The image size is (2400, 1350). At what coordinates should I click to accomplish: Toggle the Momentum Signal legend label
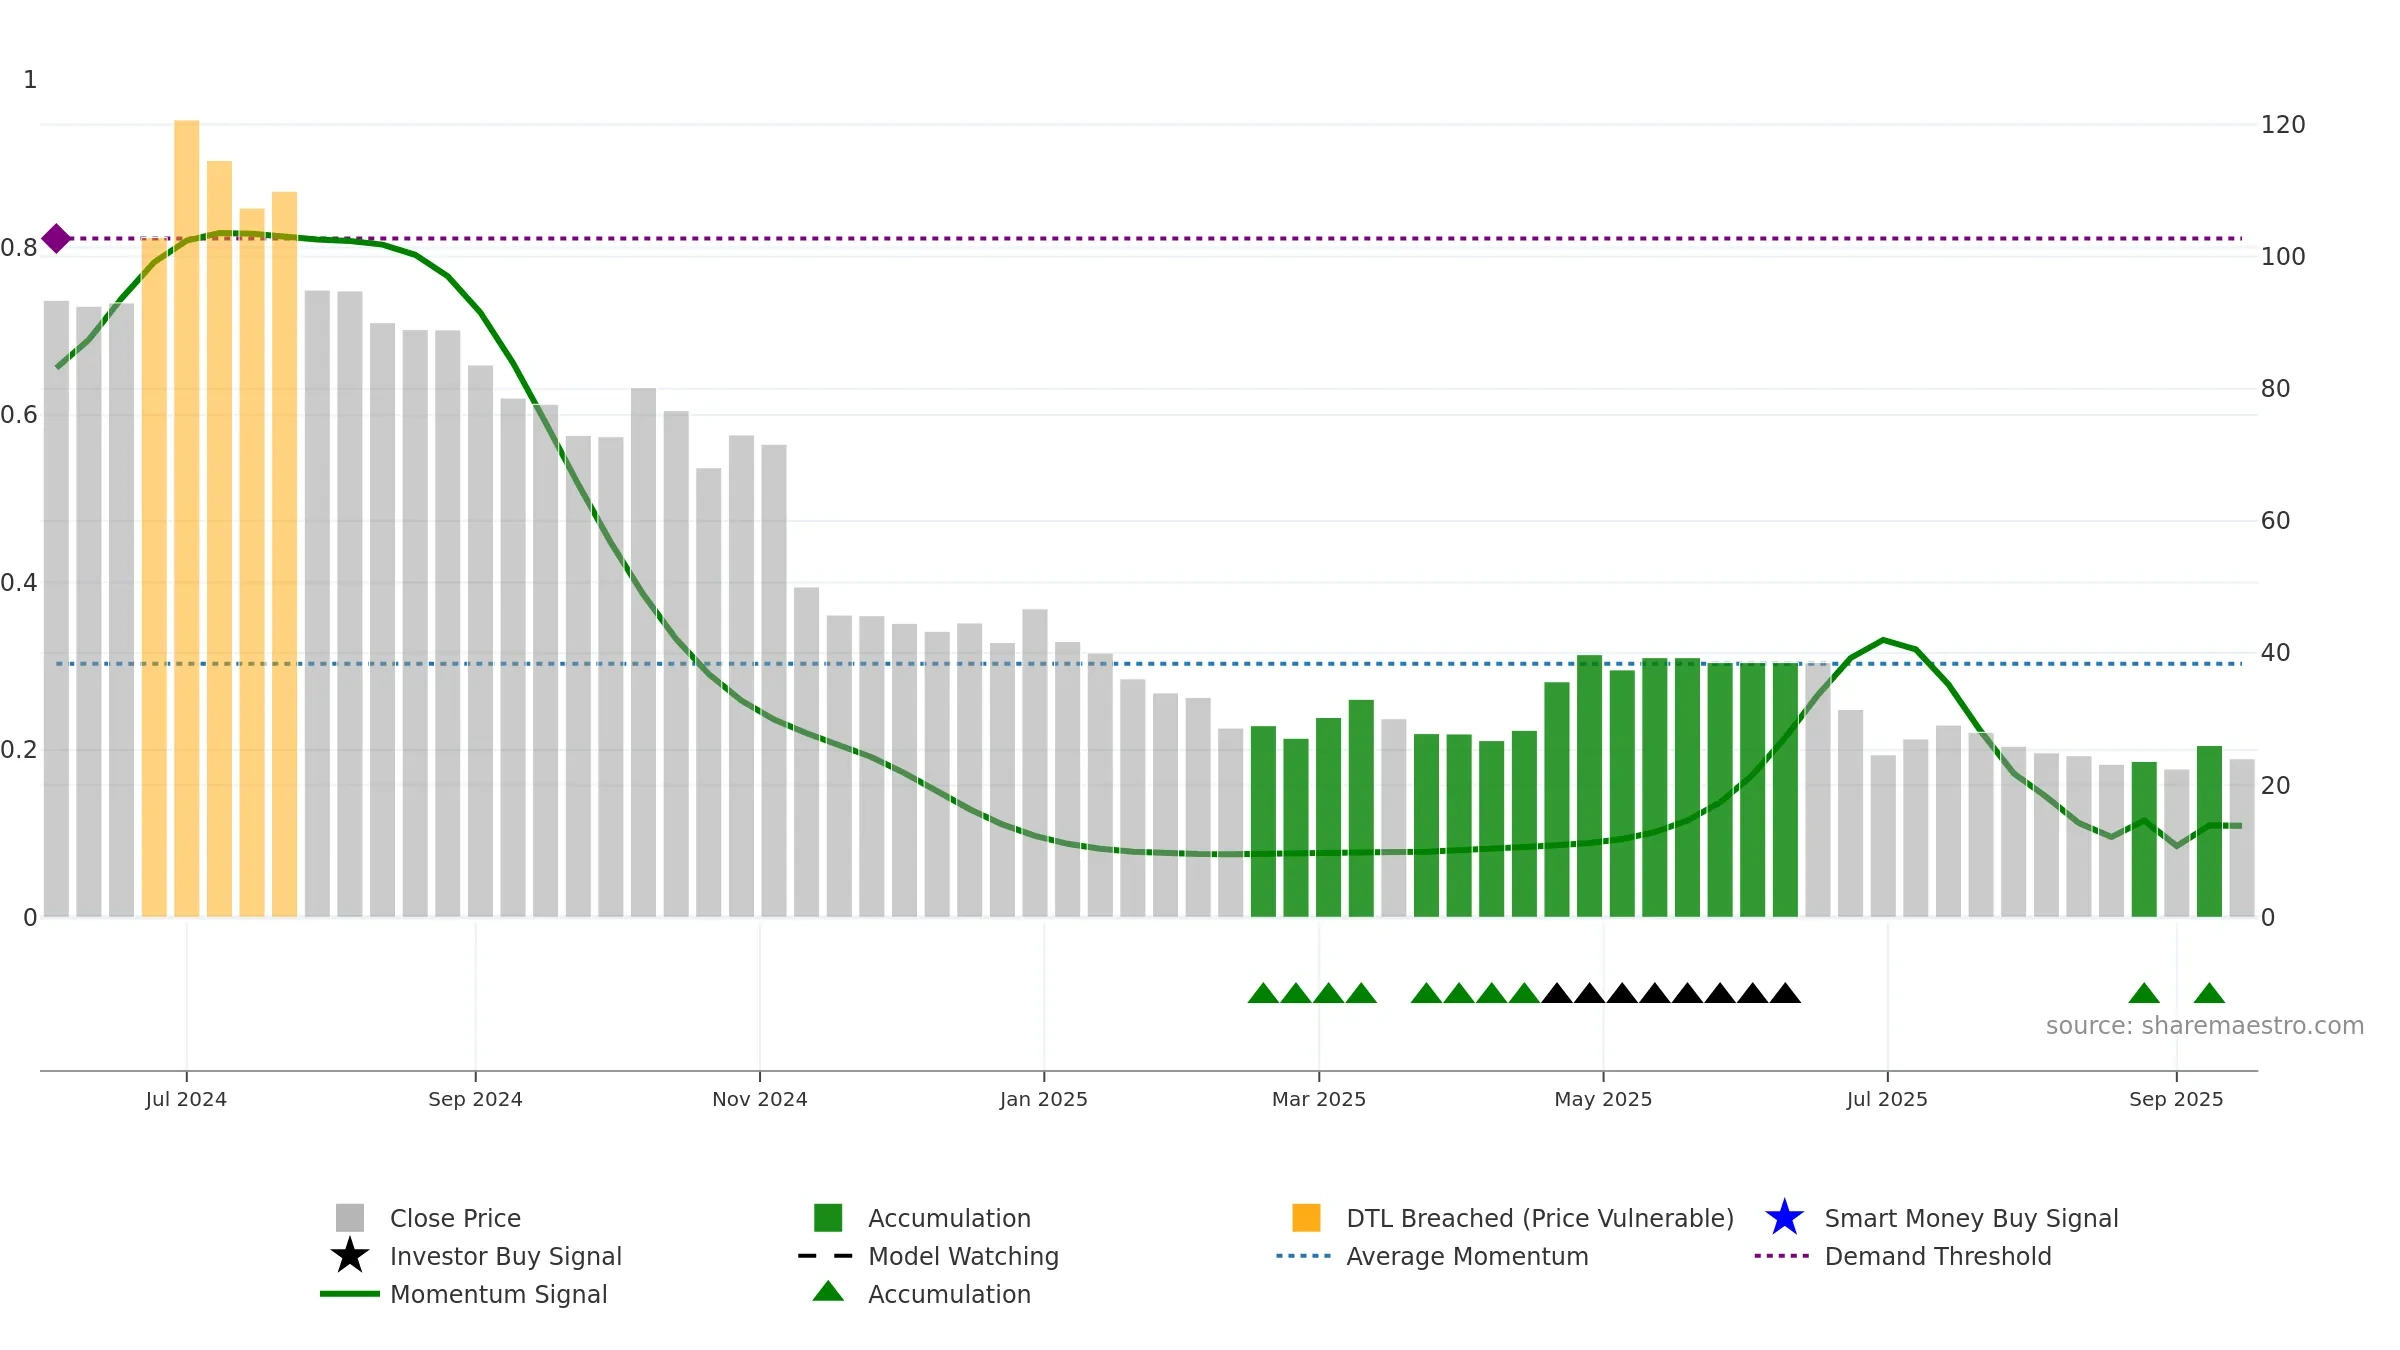499,1294
